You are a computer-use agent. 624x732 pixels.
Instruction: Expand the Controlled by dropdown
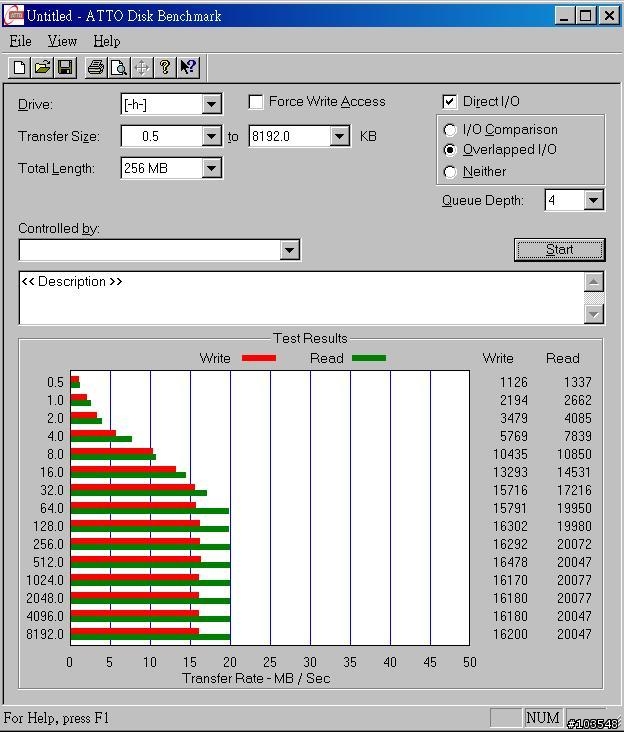289,250
